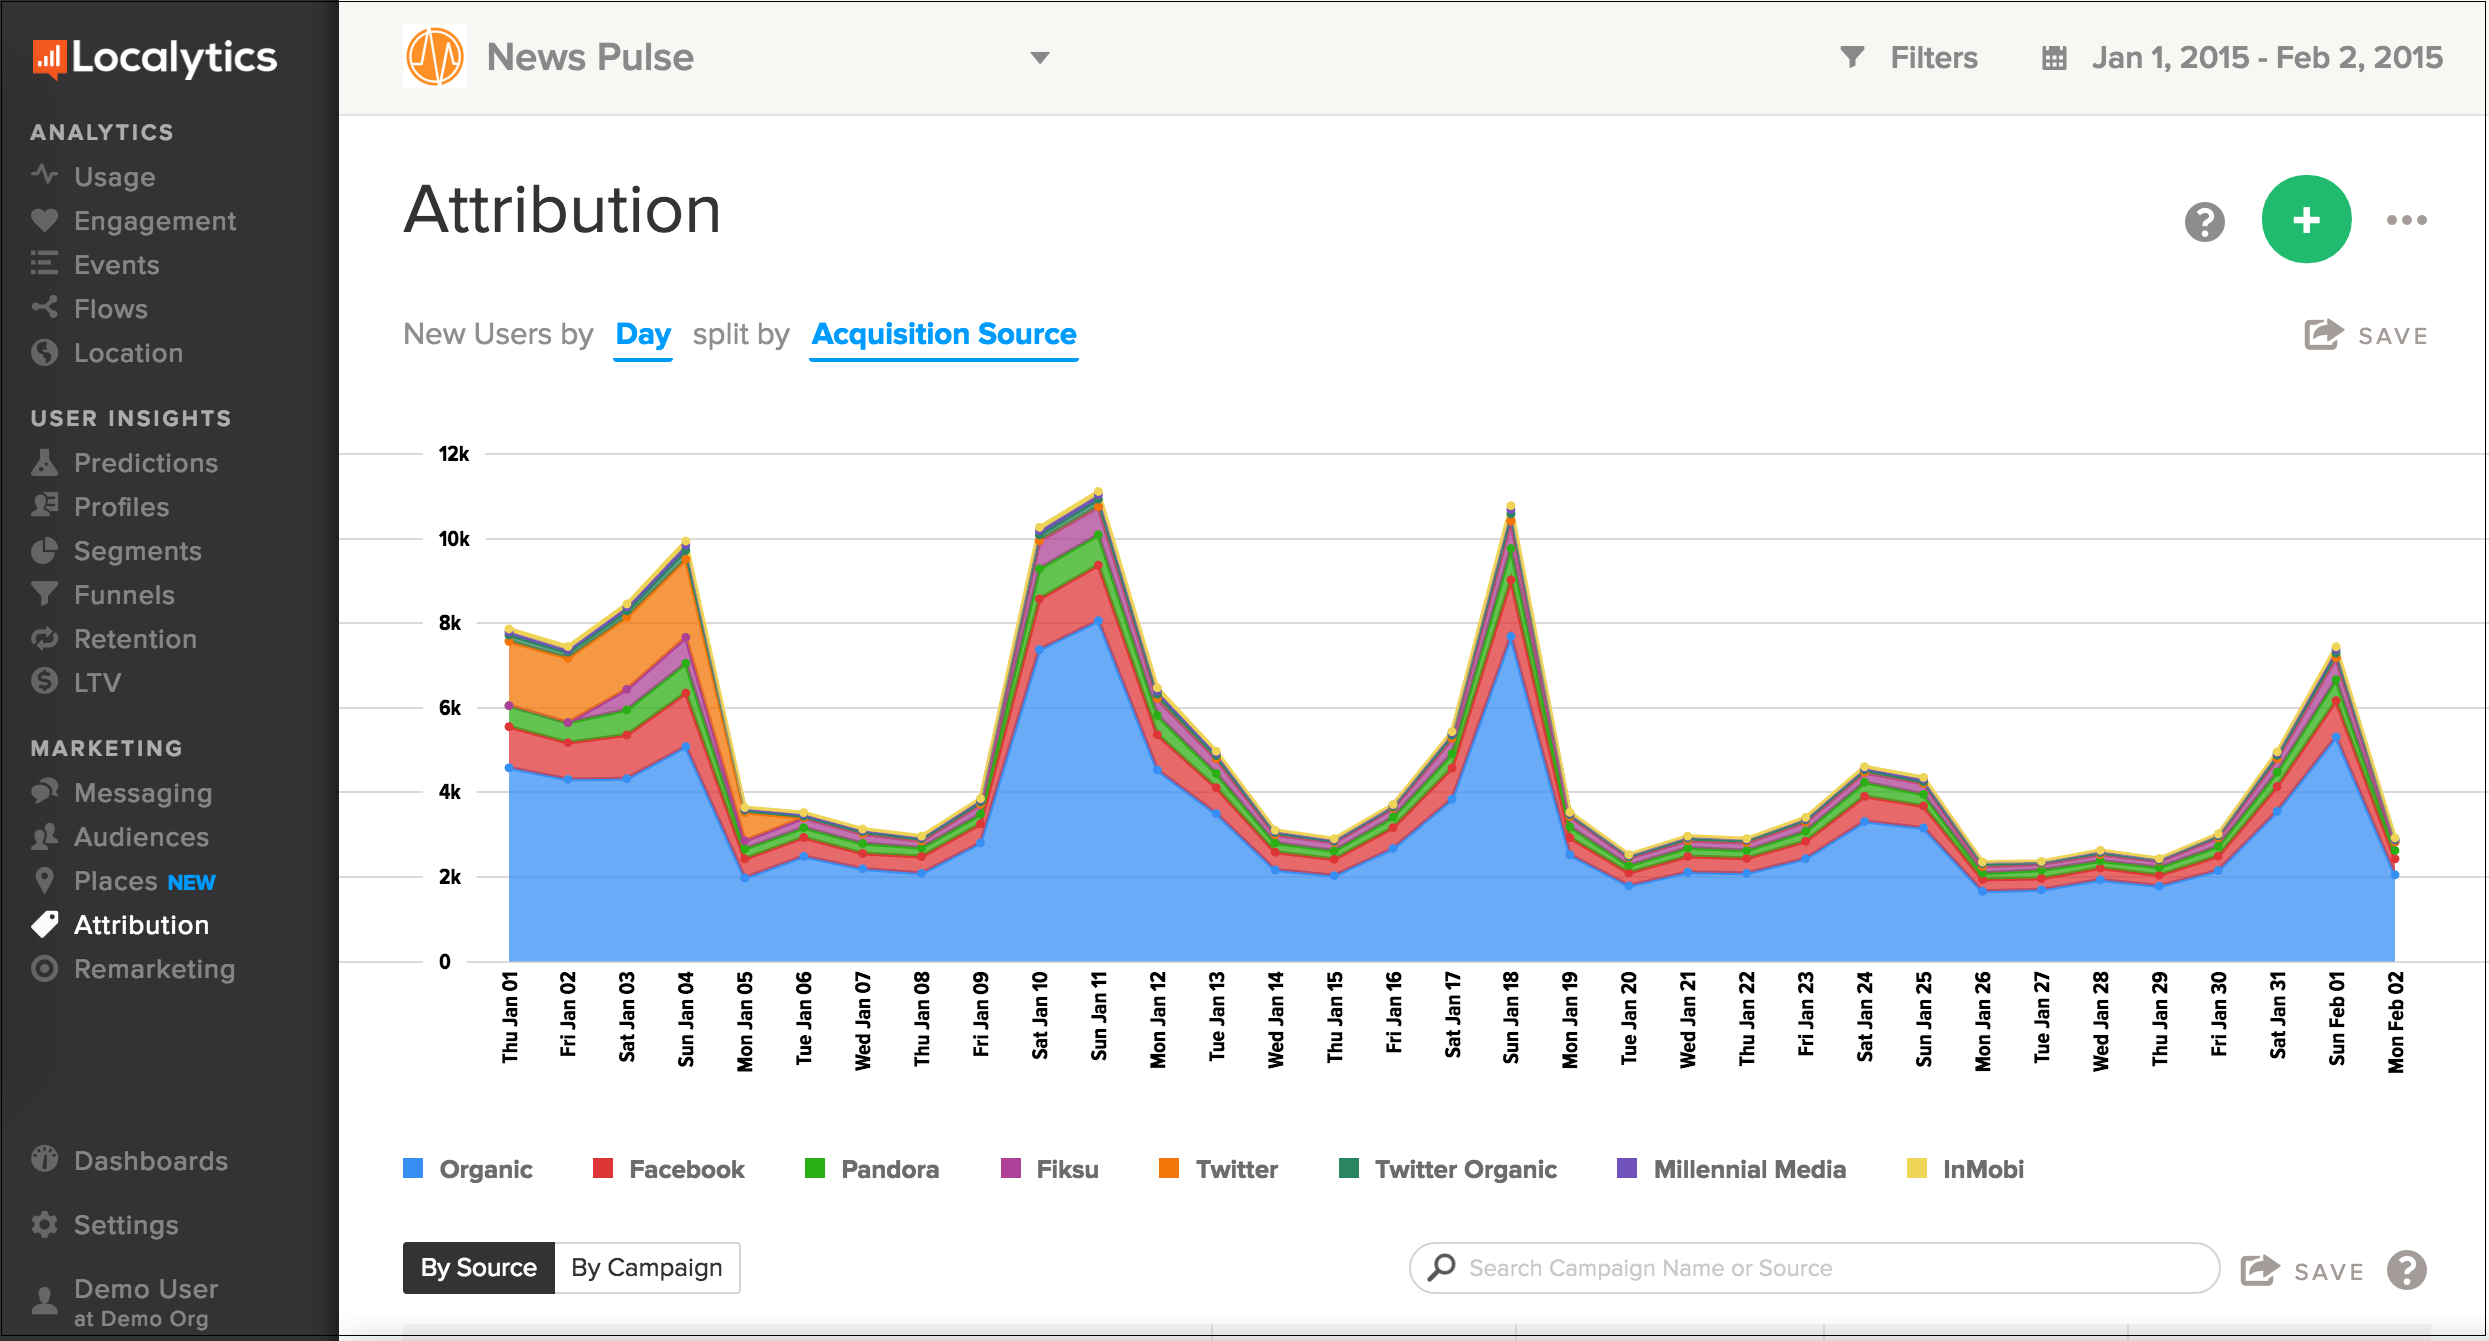This screenshot has height=1341, width=2489.
Task: Click the Localytics logo
Action: coord(155,58)
